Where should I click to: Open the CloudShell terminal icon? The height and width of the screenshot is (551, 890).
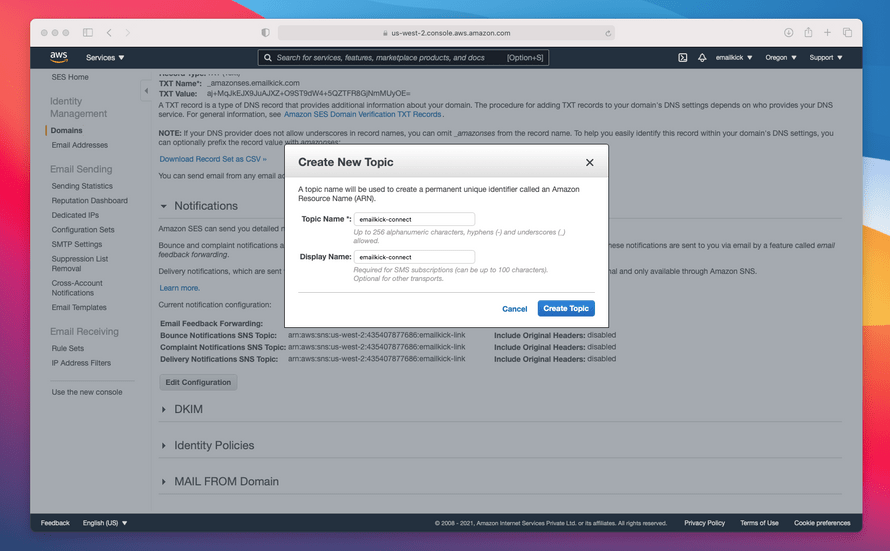[x=683, y=57]
